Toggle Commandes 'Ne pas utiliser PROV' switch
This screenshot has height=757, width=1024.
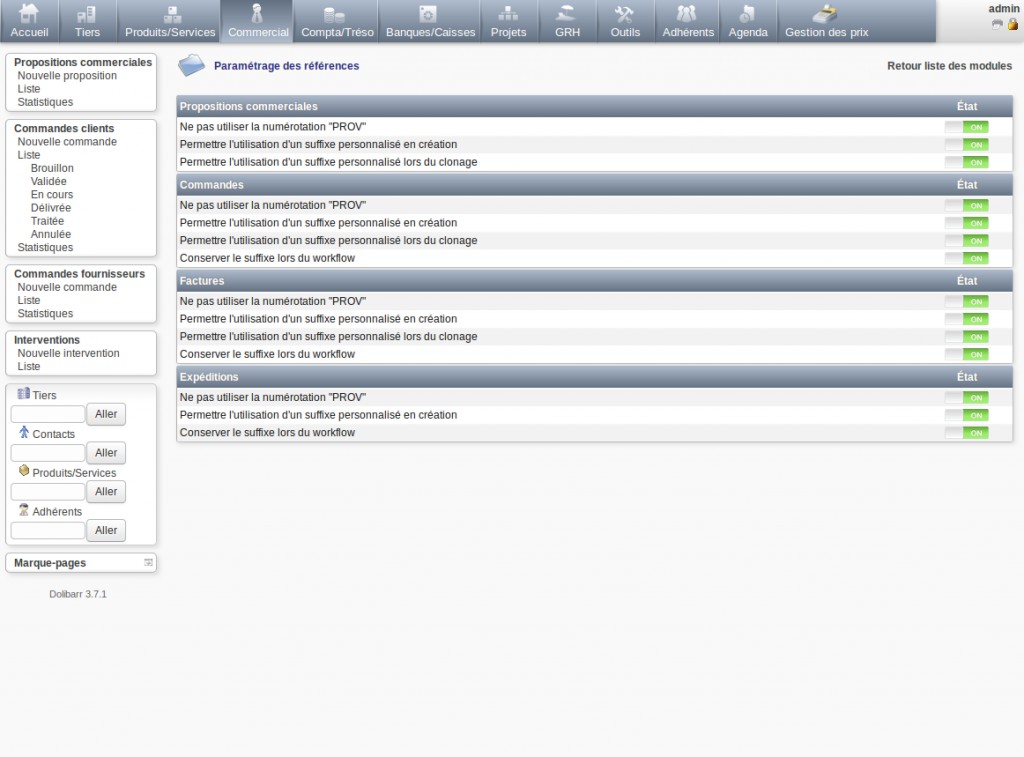tap(967, 205)
